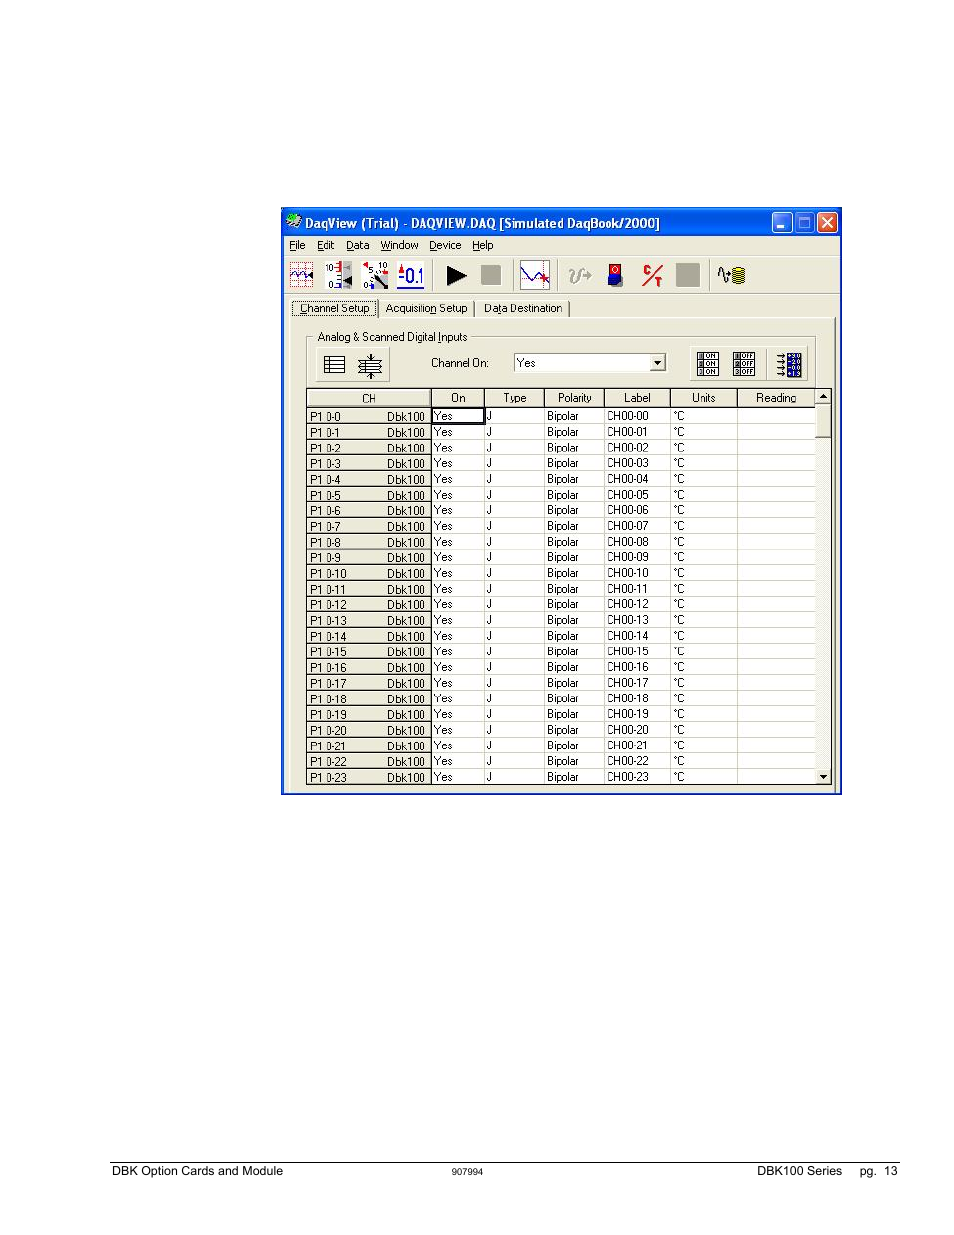Open the Device menu
The width and height of the screenshot is (954, 1235).
coord(445,245)
